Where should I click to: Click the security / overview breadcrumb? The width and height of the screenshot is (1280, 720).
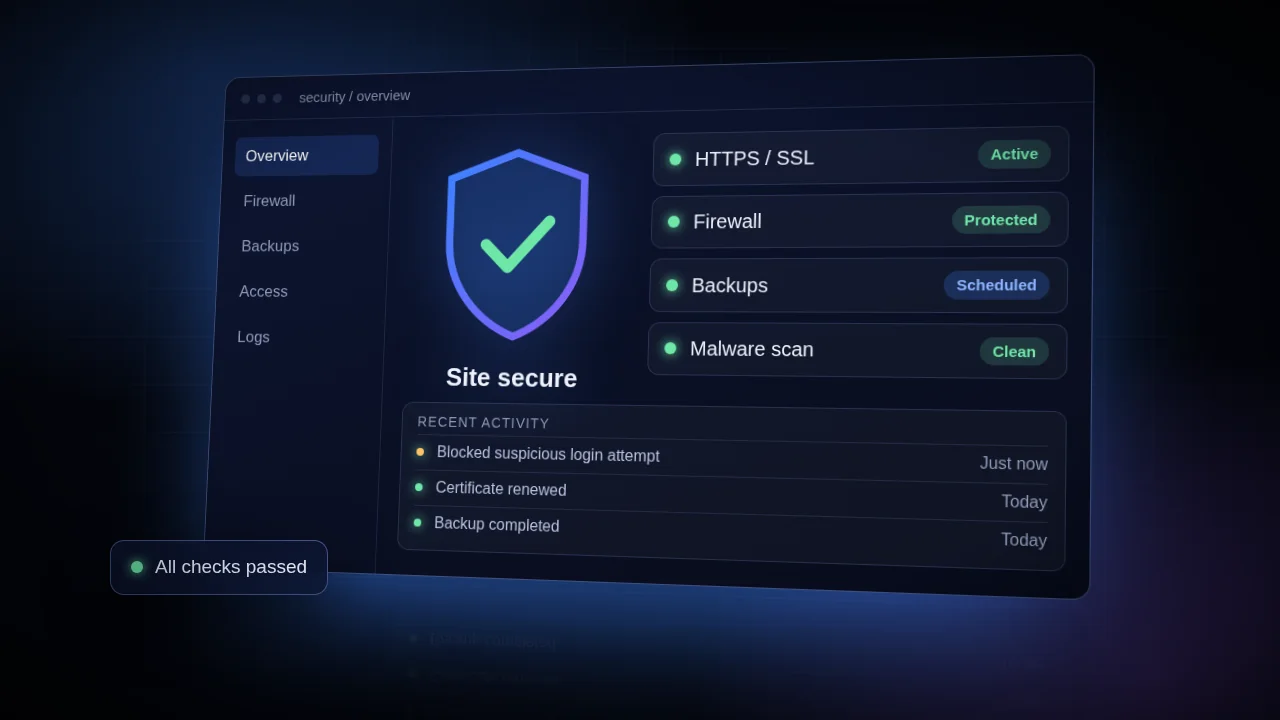point(354,96)
